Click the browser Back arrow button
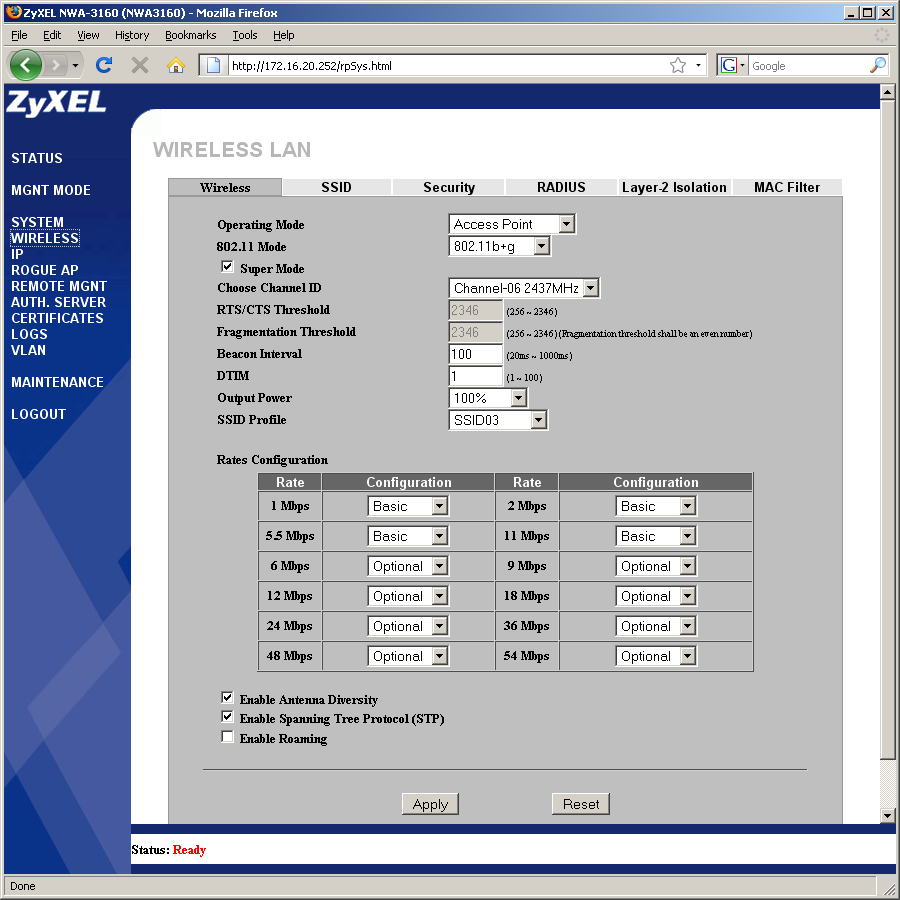The width and height of the screenshot is (900, 900). tap(26, 65)
